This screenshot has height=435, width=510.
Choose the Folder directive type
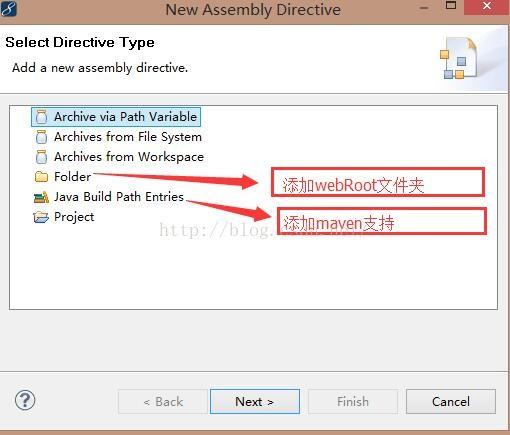point(72,177)
